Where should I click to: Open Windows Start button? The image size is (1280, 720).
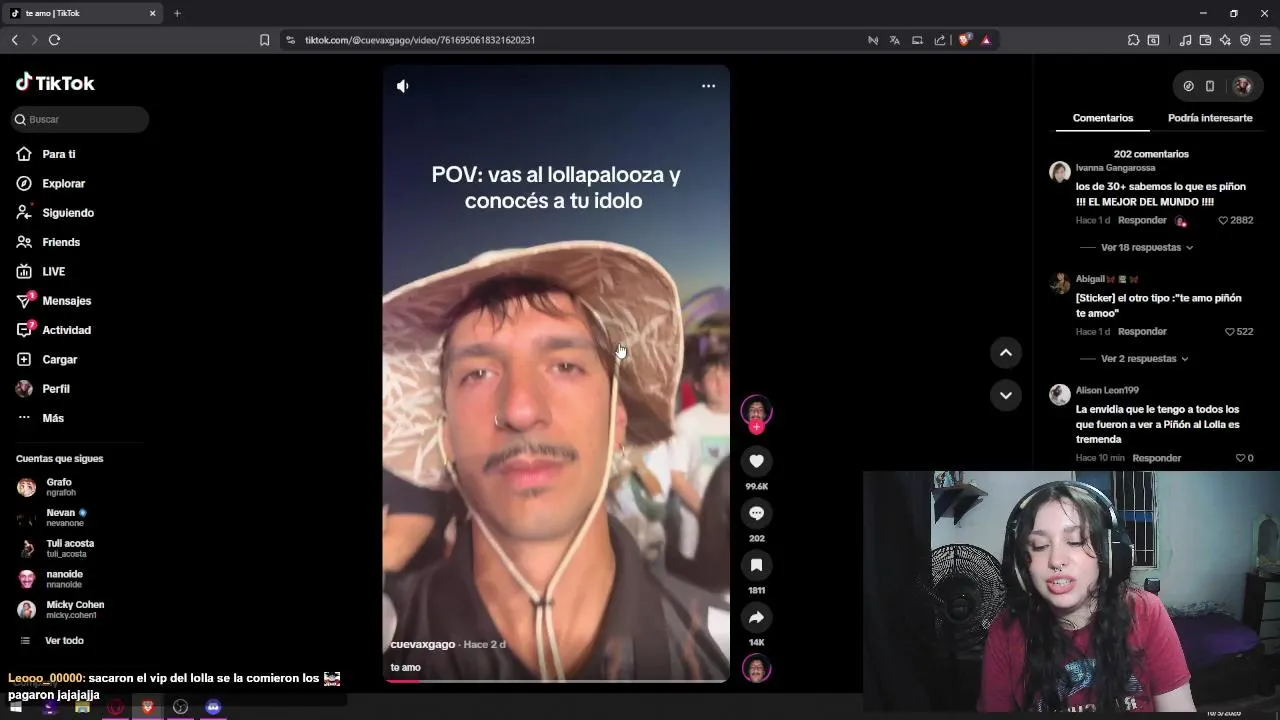(15, 707)
